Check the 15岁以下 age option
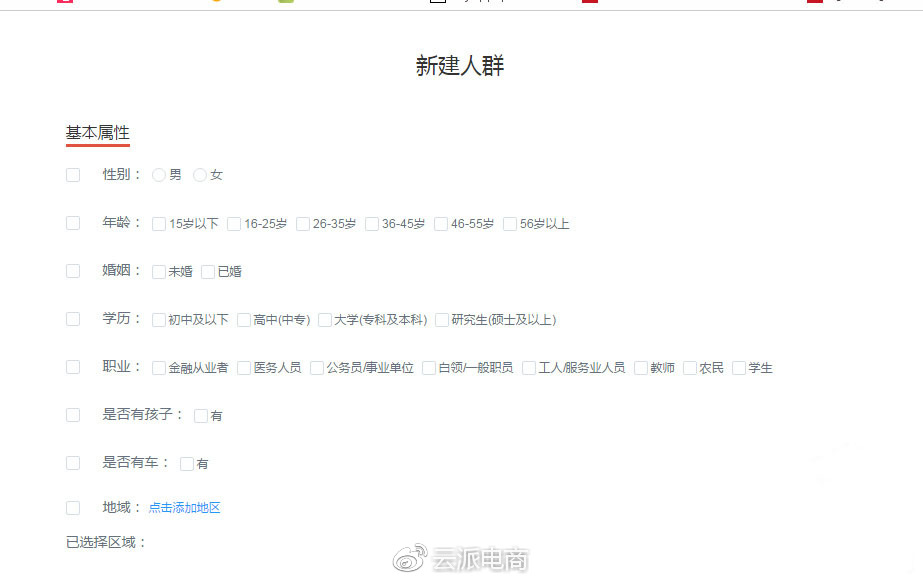 pyautogui.click(x=158, y=223)
